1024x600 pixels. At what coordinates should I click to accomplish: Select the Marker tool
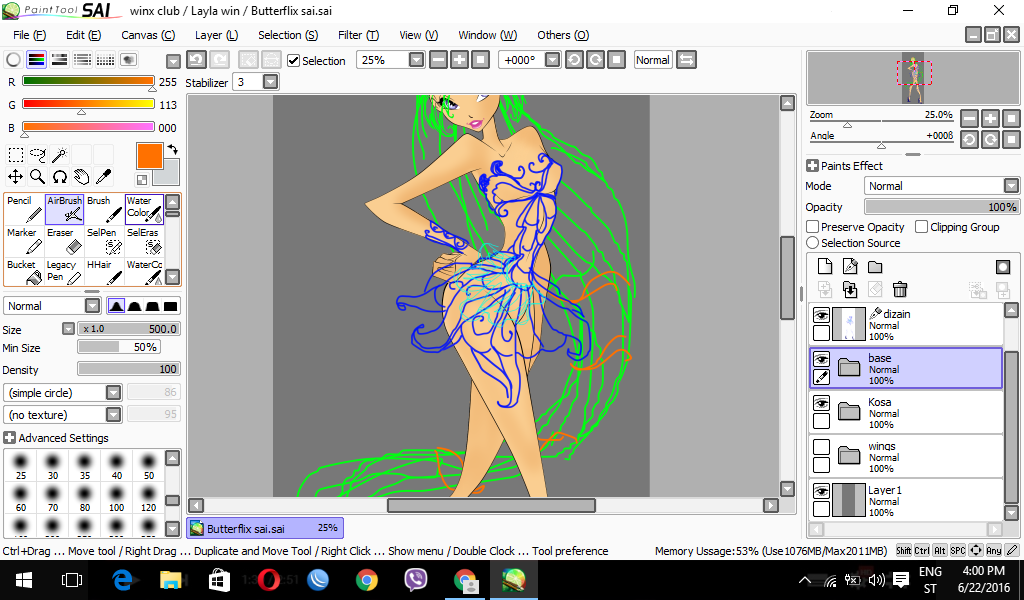(x=24, y=241)
